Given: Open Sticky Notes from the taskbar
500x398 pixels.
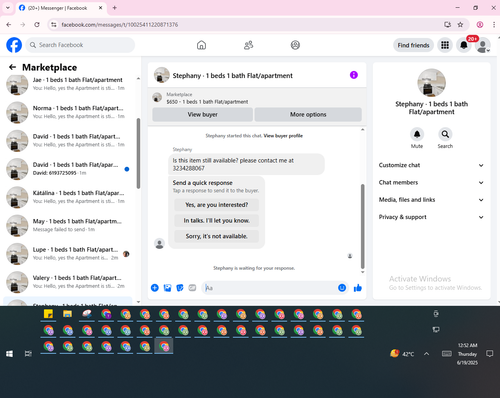Looking at the screenshot, I should pos(48,314).
